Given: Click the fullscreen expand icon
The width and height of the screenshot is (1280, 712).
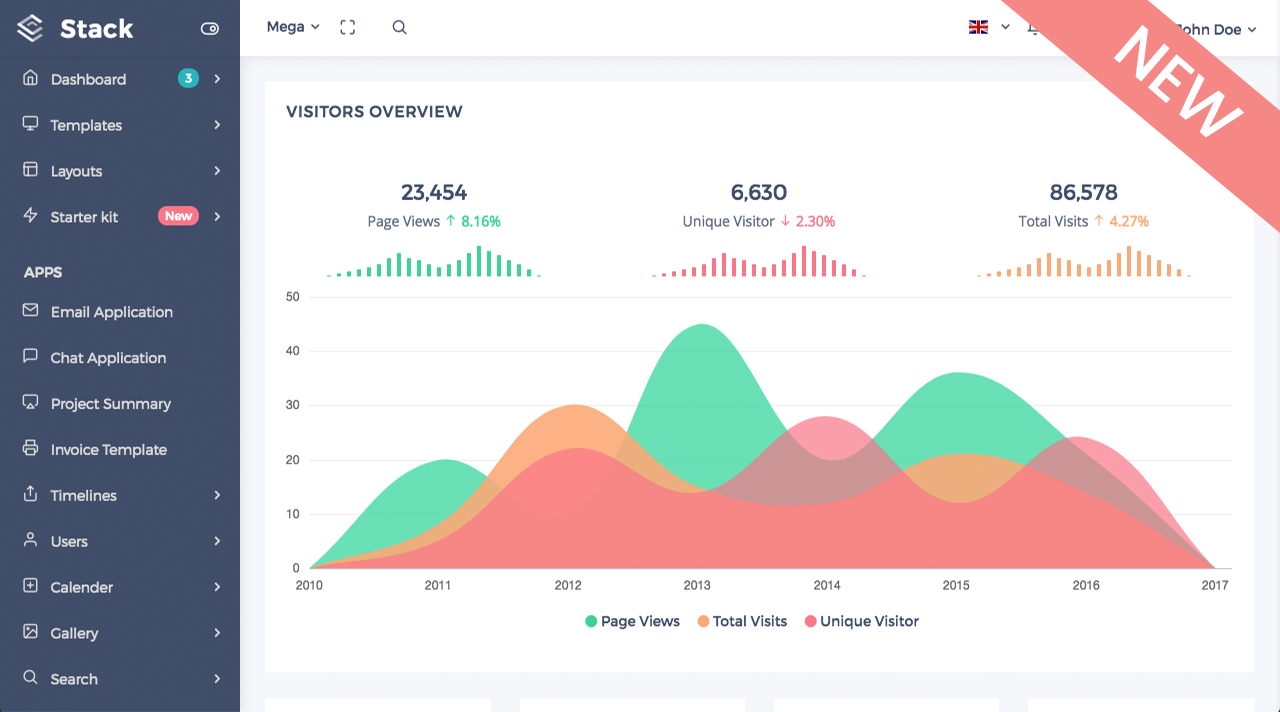Looking at the screenshot, I should point(348,28).
